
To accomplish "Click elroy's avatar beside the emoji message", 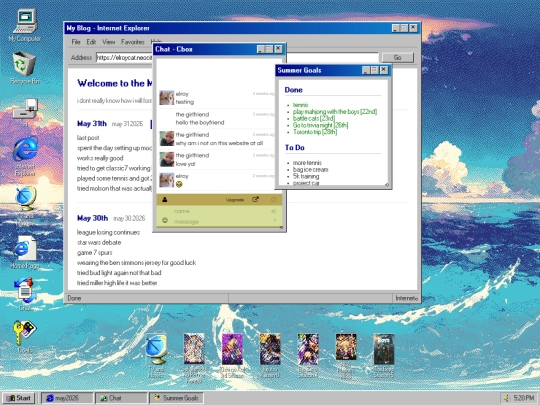I will (x=167, y=180).
